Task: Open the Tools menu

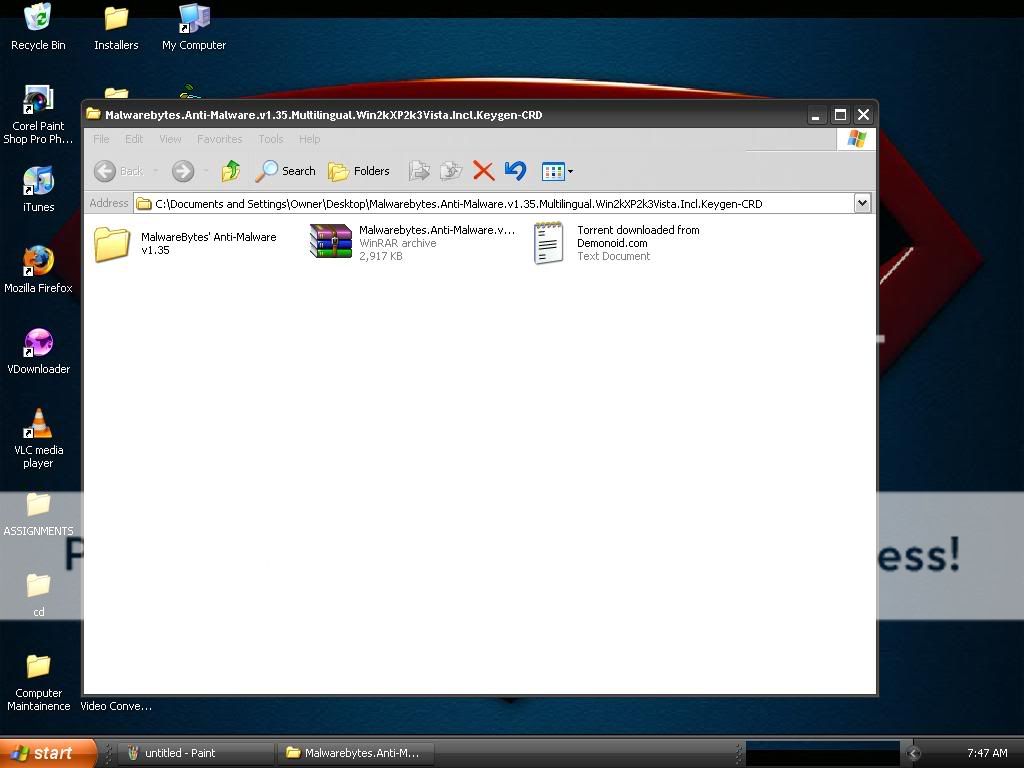Action: (x=270, y=139)
